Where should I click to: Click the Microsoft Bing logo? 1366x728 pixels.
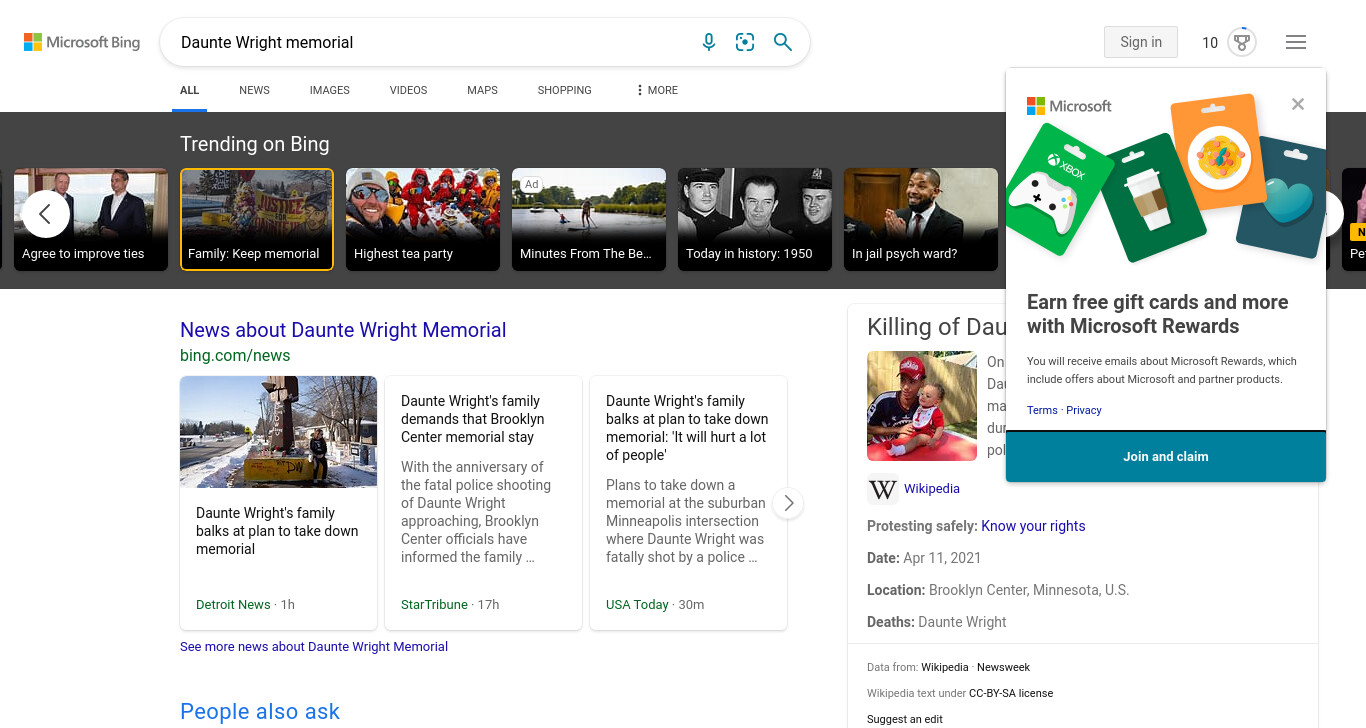point(82,42)
